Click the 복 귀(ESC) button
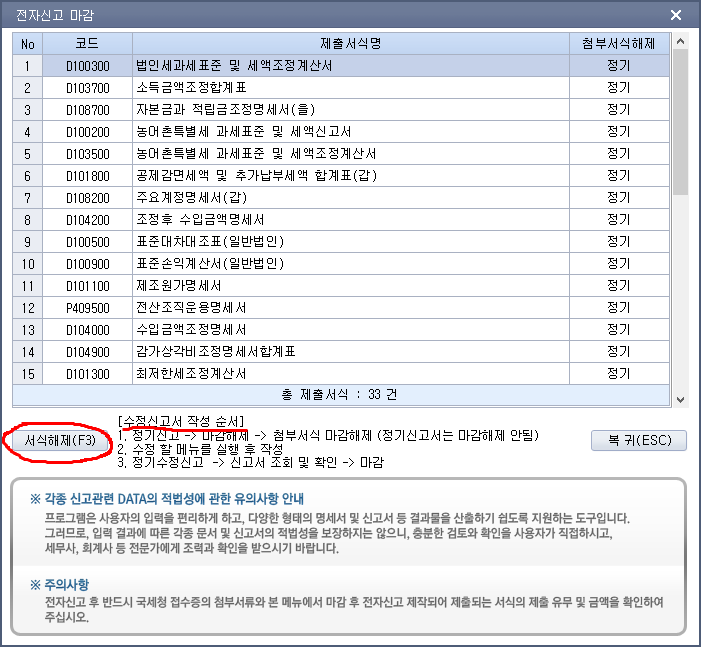Image resolution: width=701 pixels, height=647 pixels. 639,441
